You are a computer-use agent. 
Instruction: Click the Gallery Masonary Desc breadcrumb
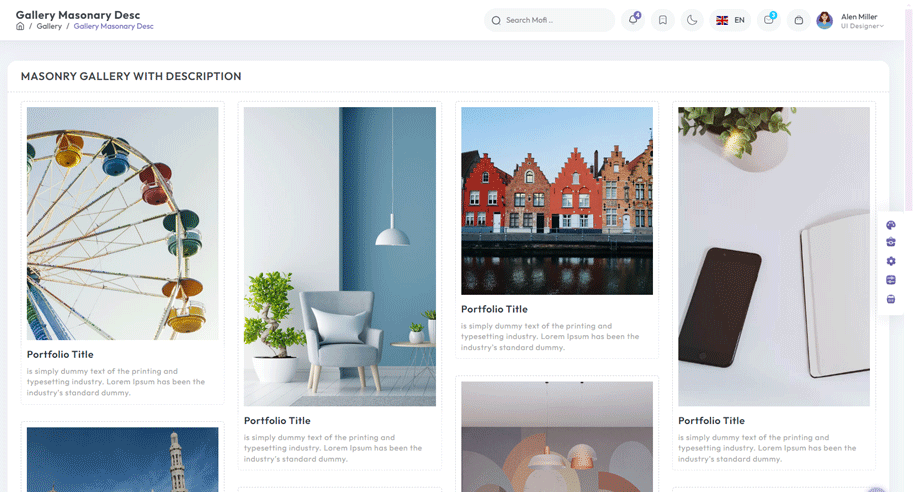tap(113, 26)
